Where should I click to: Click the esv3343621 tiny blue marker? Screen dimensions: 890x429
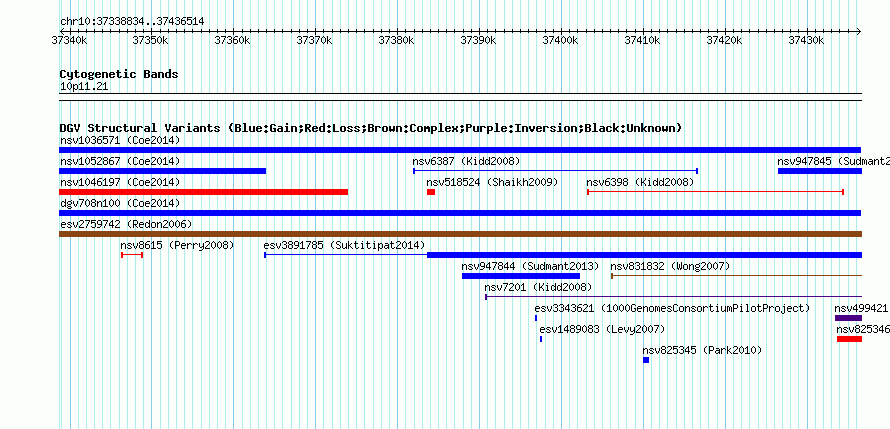point(536,318)
